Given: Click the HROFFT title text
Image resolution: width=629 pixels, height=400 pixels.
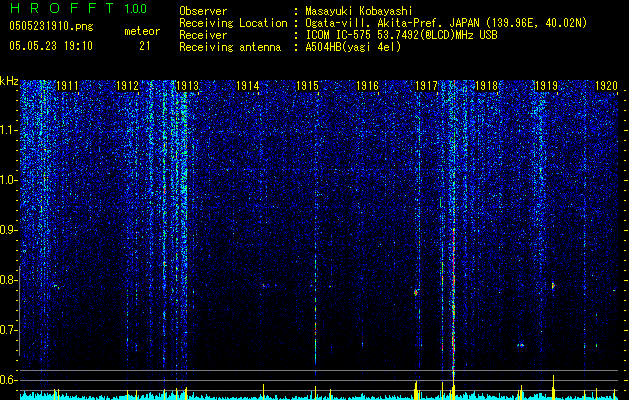Looking at the screenshot, I should (61, 8).
